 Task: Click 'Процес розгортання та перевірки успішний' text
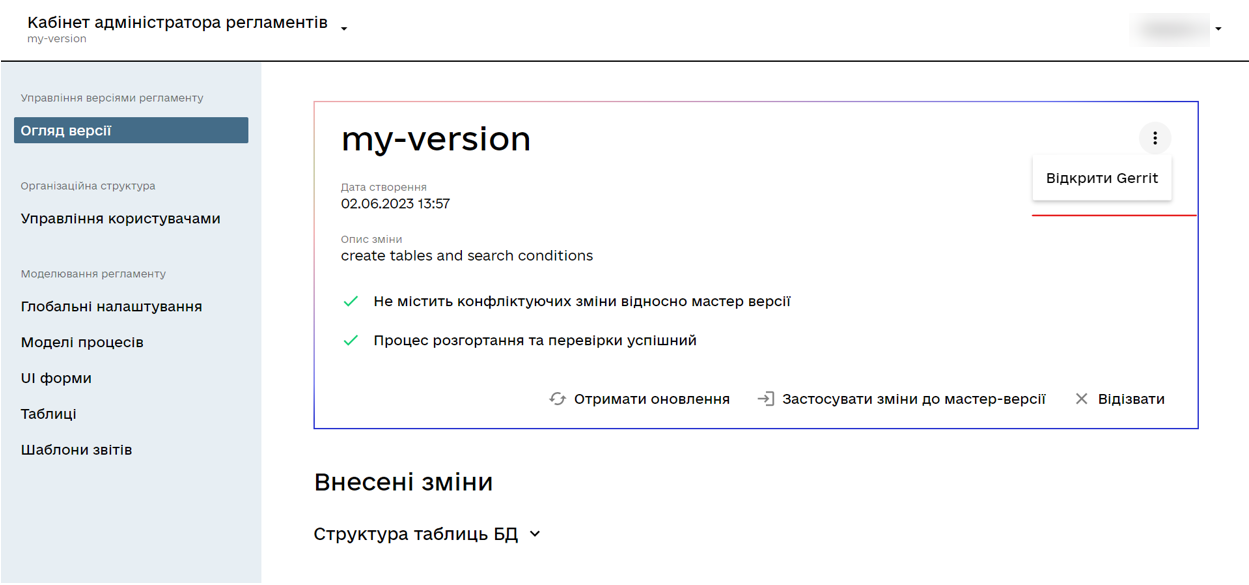point(535,340)
